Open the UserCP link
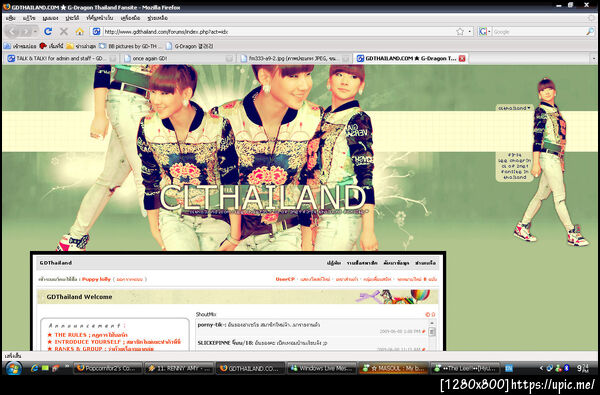Viewport: 600px width, 395px height. (x=285, y=279)
